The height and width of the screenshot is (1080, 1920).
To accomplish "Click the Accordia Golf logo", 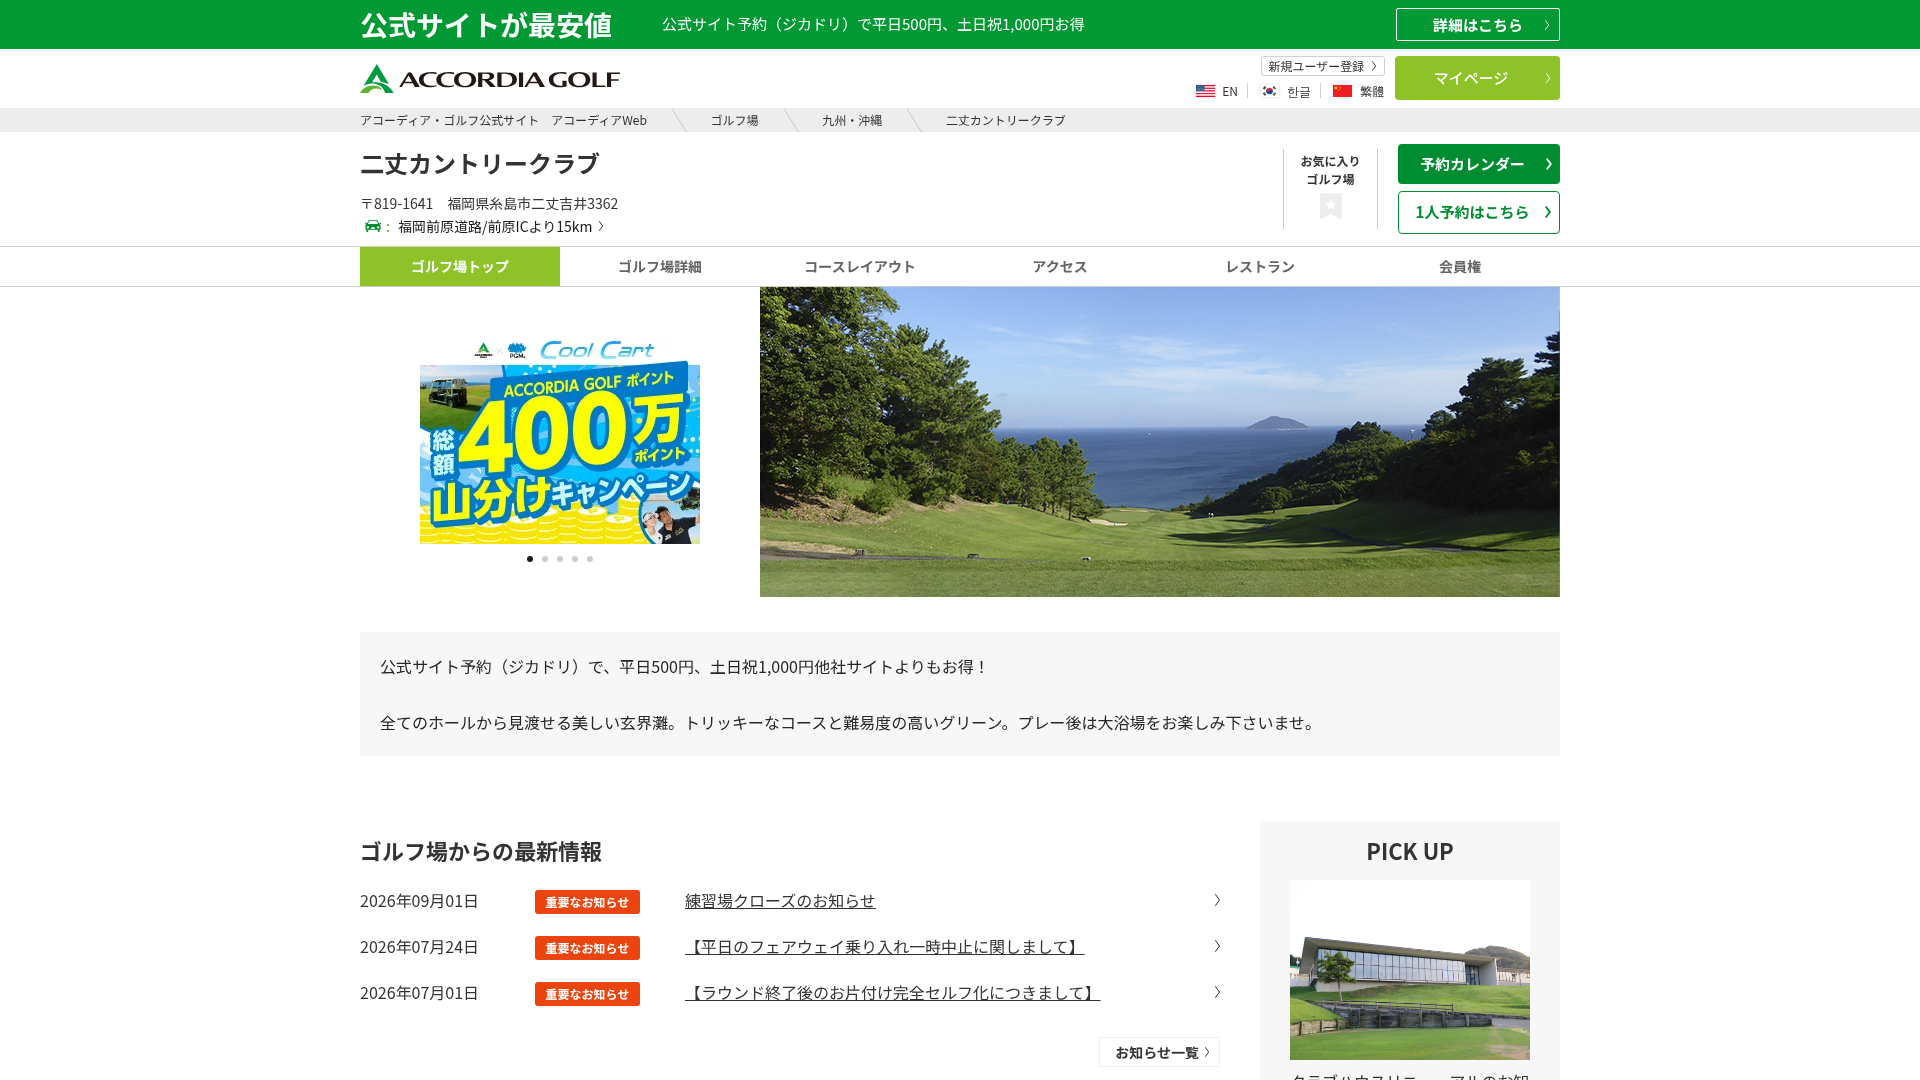I will (490, 79).
